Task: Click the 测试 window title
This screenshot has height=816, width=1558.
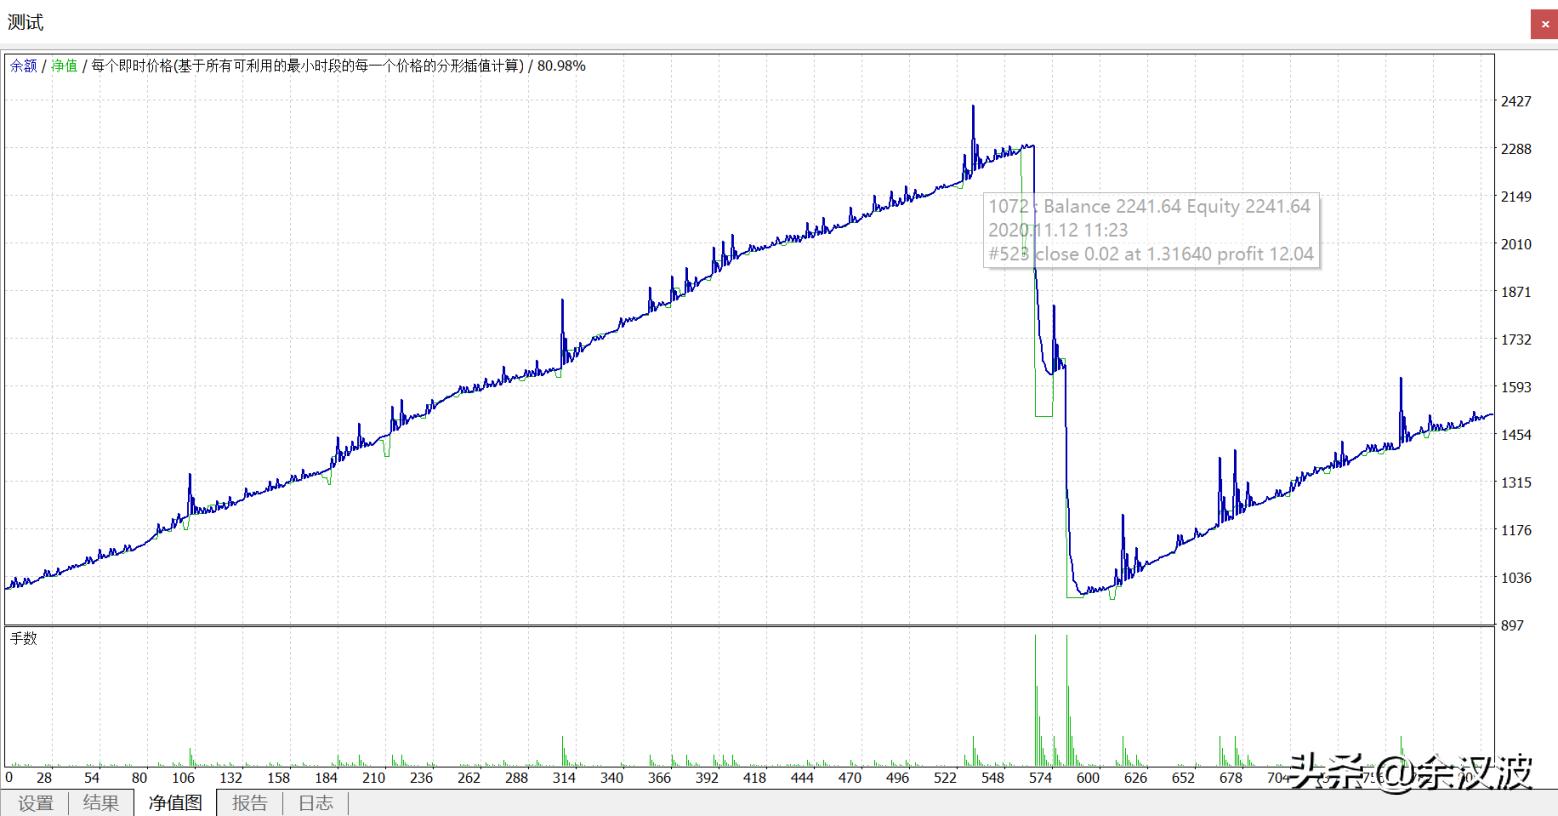Action: point(26,22)
